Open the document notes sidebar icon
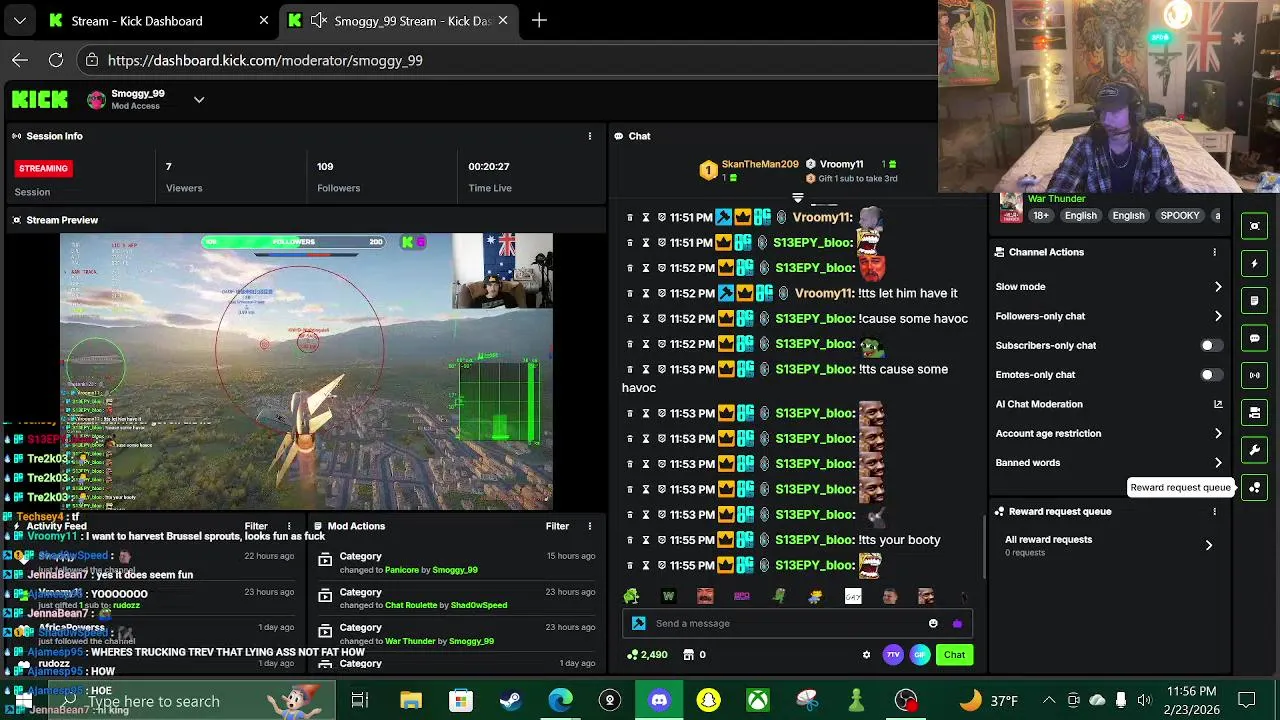Image resolution: width=1280 pixels, height=720 pixels. (x=1255, y=300)
